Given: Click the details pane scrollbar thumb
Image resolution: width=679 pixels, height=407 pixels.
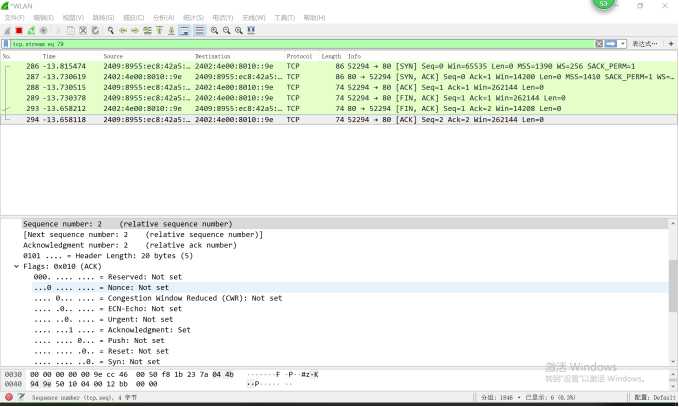Looking at the screenshot, I should (673, 286).
